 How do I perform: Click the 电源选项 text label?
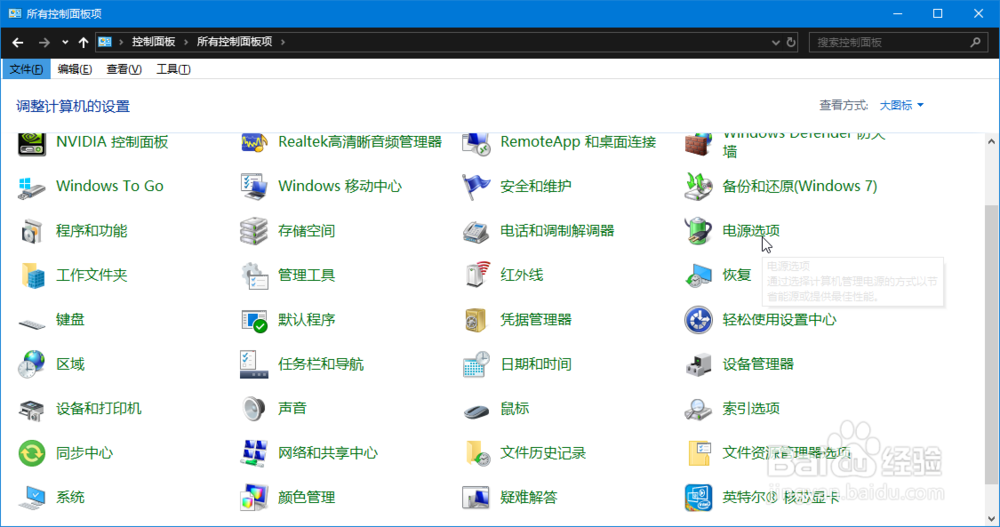(x=751, y=231)
